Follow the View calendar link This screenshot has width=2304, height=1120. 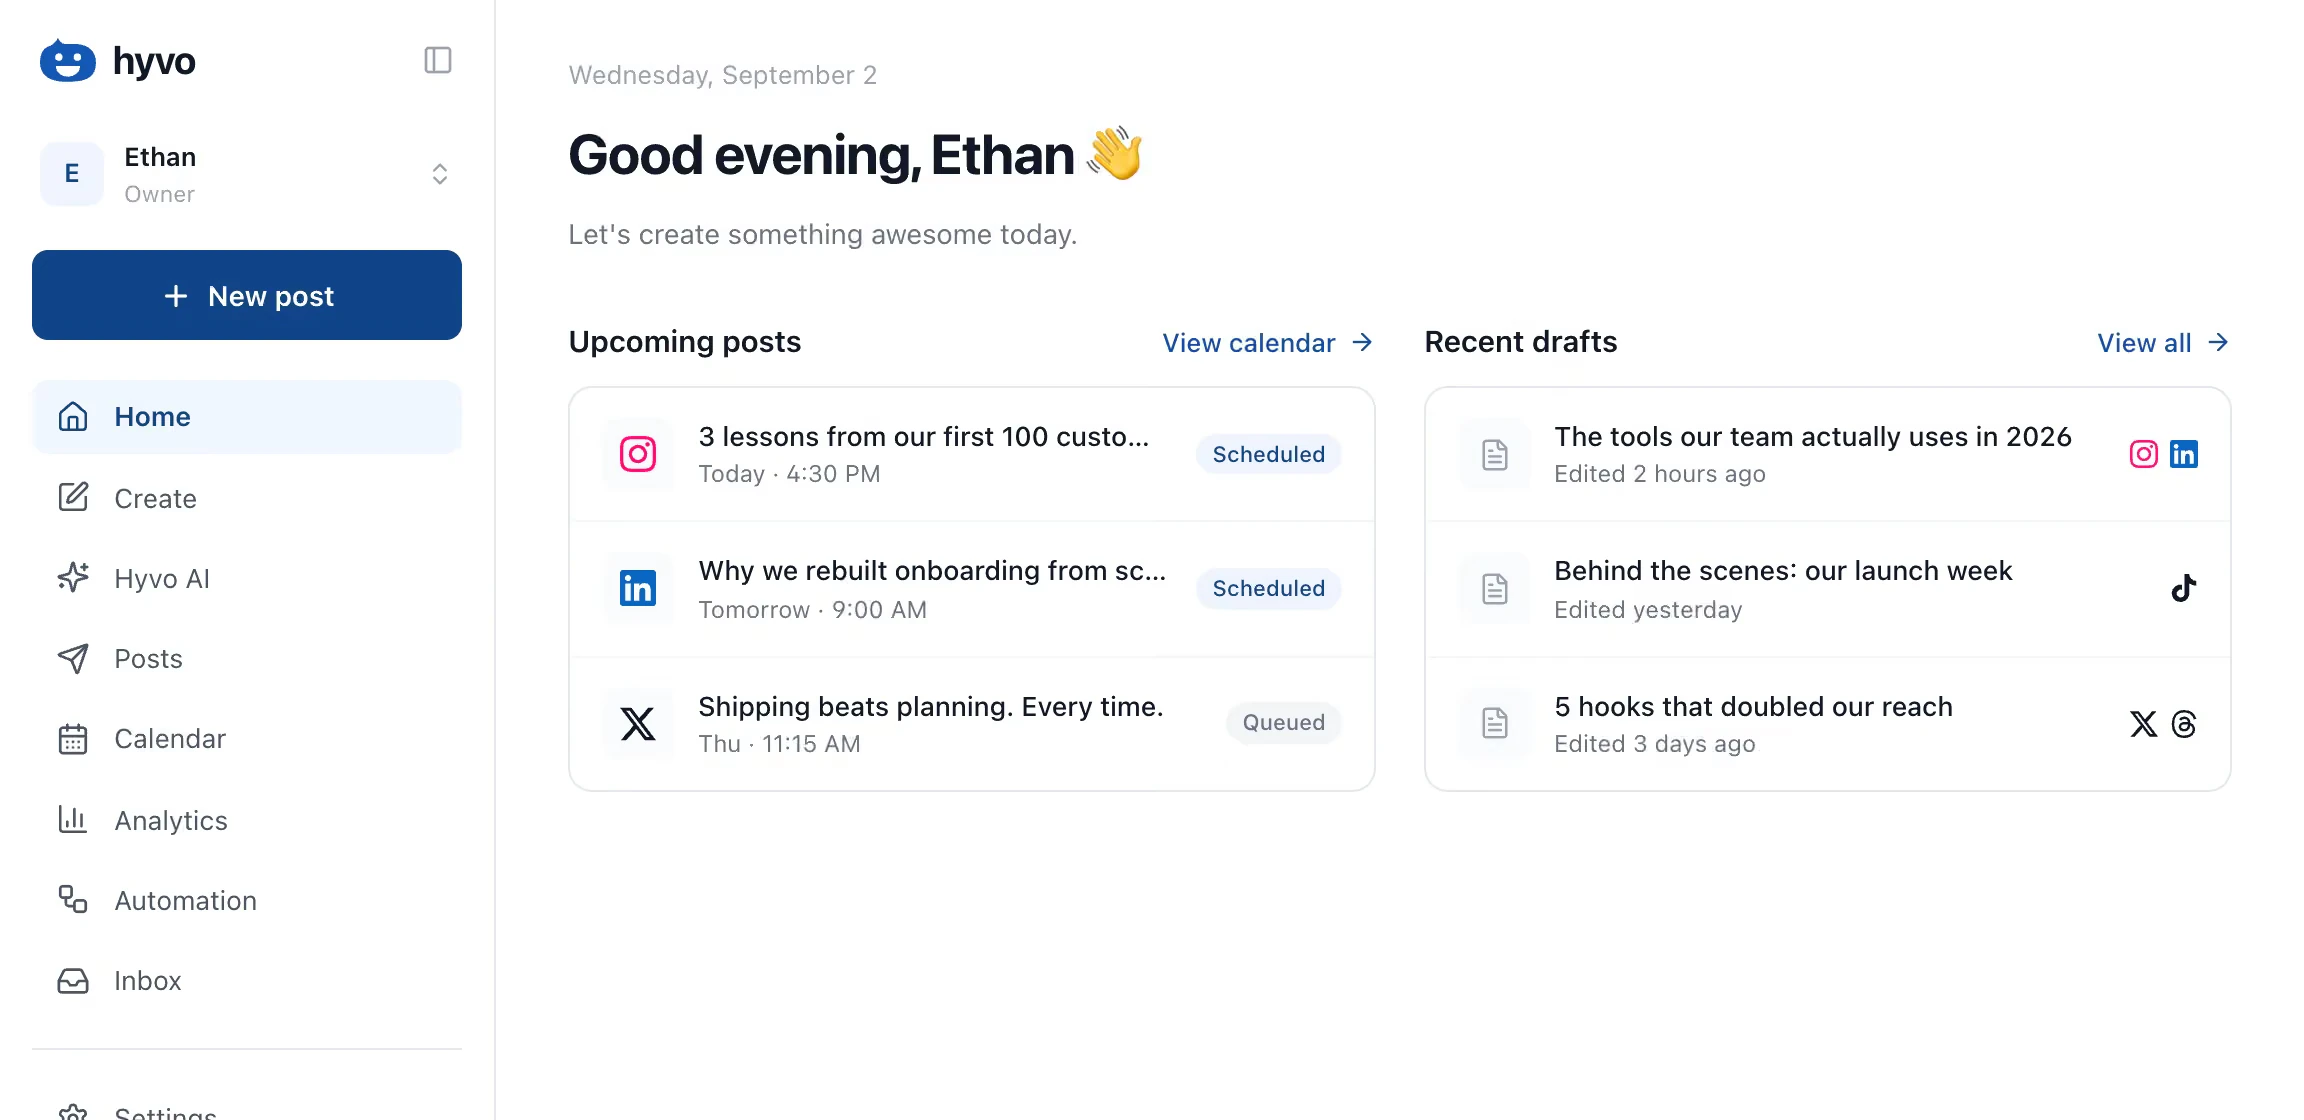coord(1267,343)
